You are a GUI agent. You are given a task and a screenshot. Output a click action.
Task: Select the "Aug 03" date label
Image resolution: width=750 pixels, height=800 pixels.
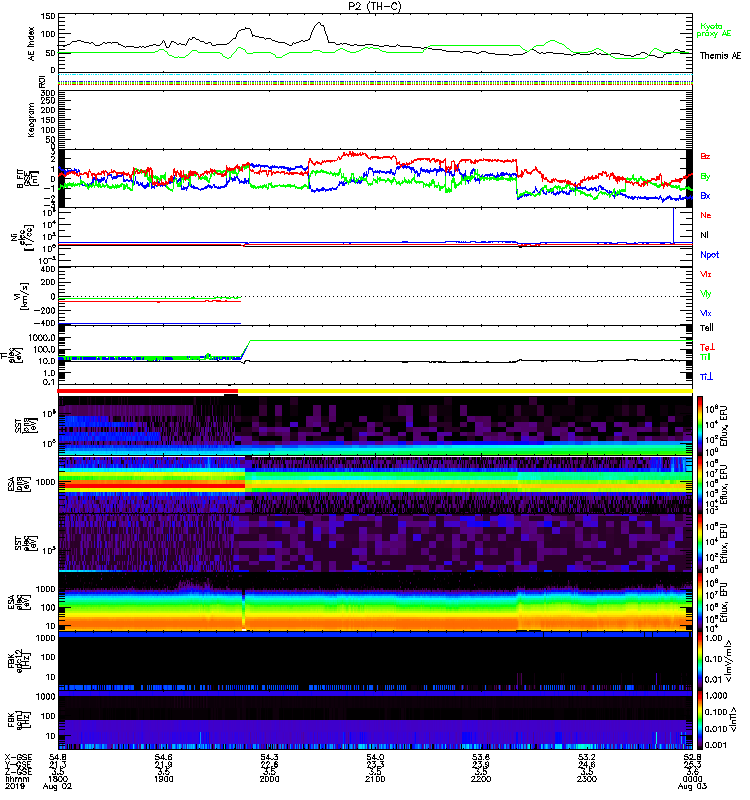click(x=692, y=786)
